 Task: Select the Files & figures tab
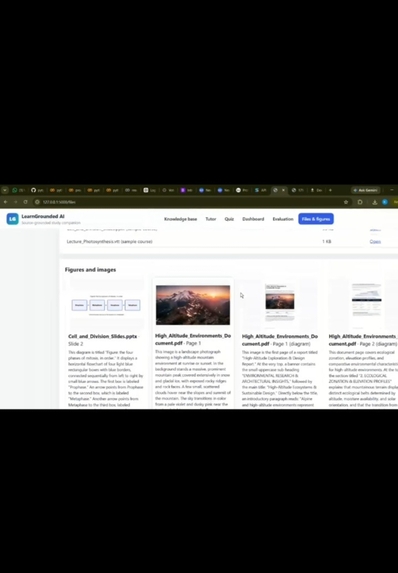click(316, 219)
